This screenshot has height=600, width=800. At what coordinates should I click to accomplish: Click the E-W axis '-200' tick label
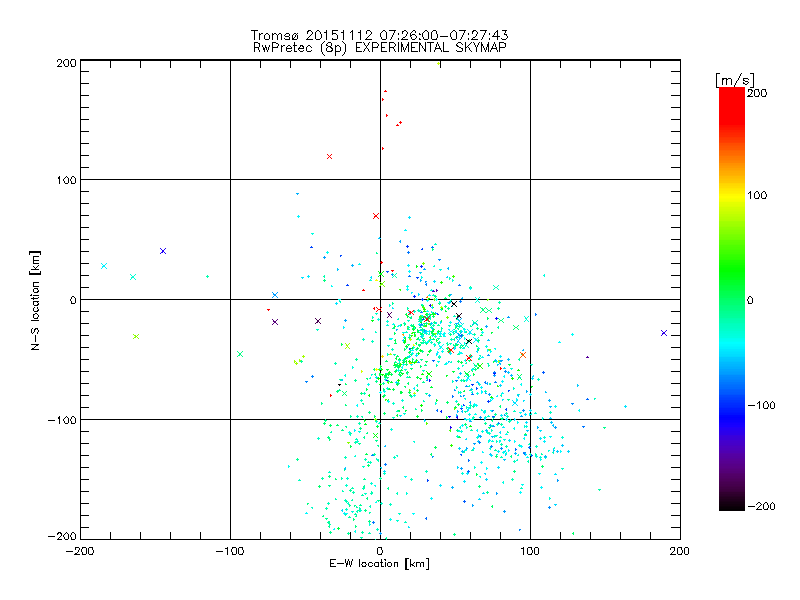click(80, 551)
